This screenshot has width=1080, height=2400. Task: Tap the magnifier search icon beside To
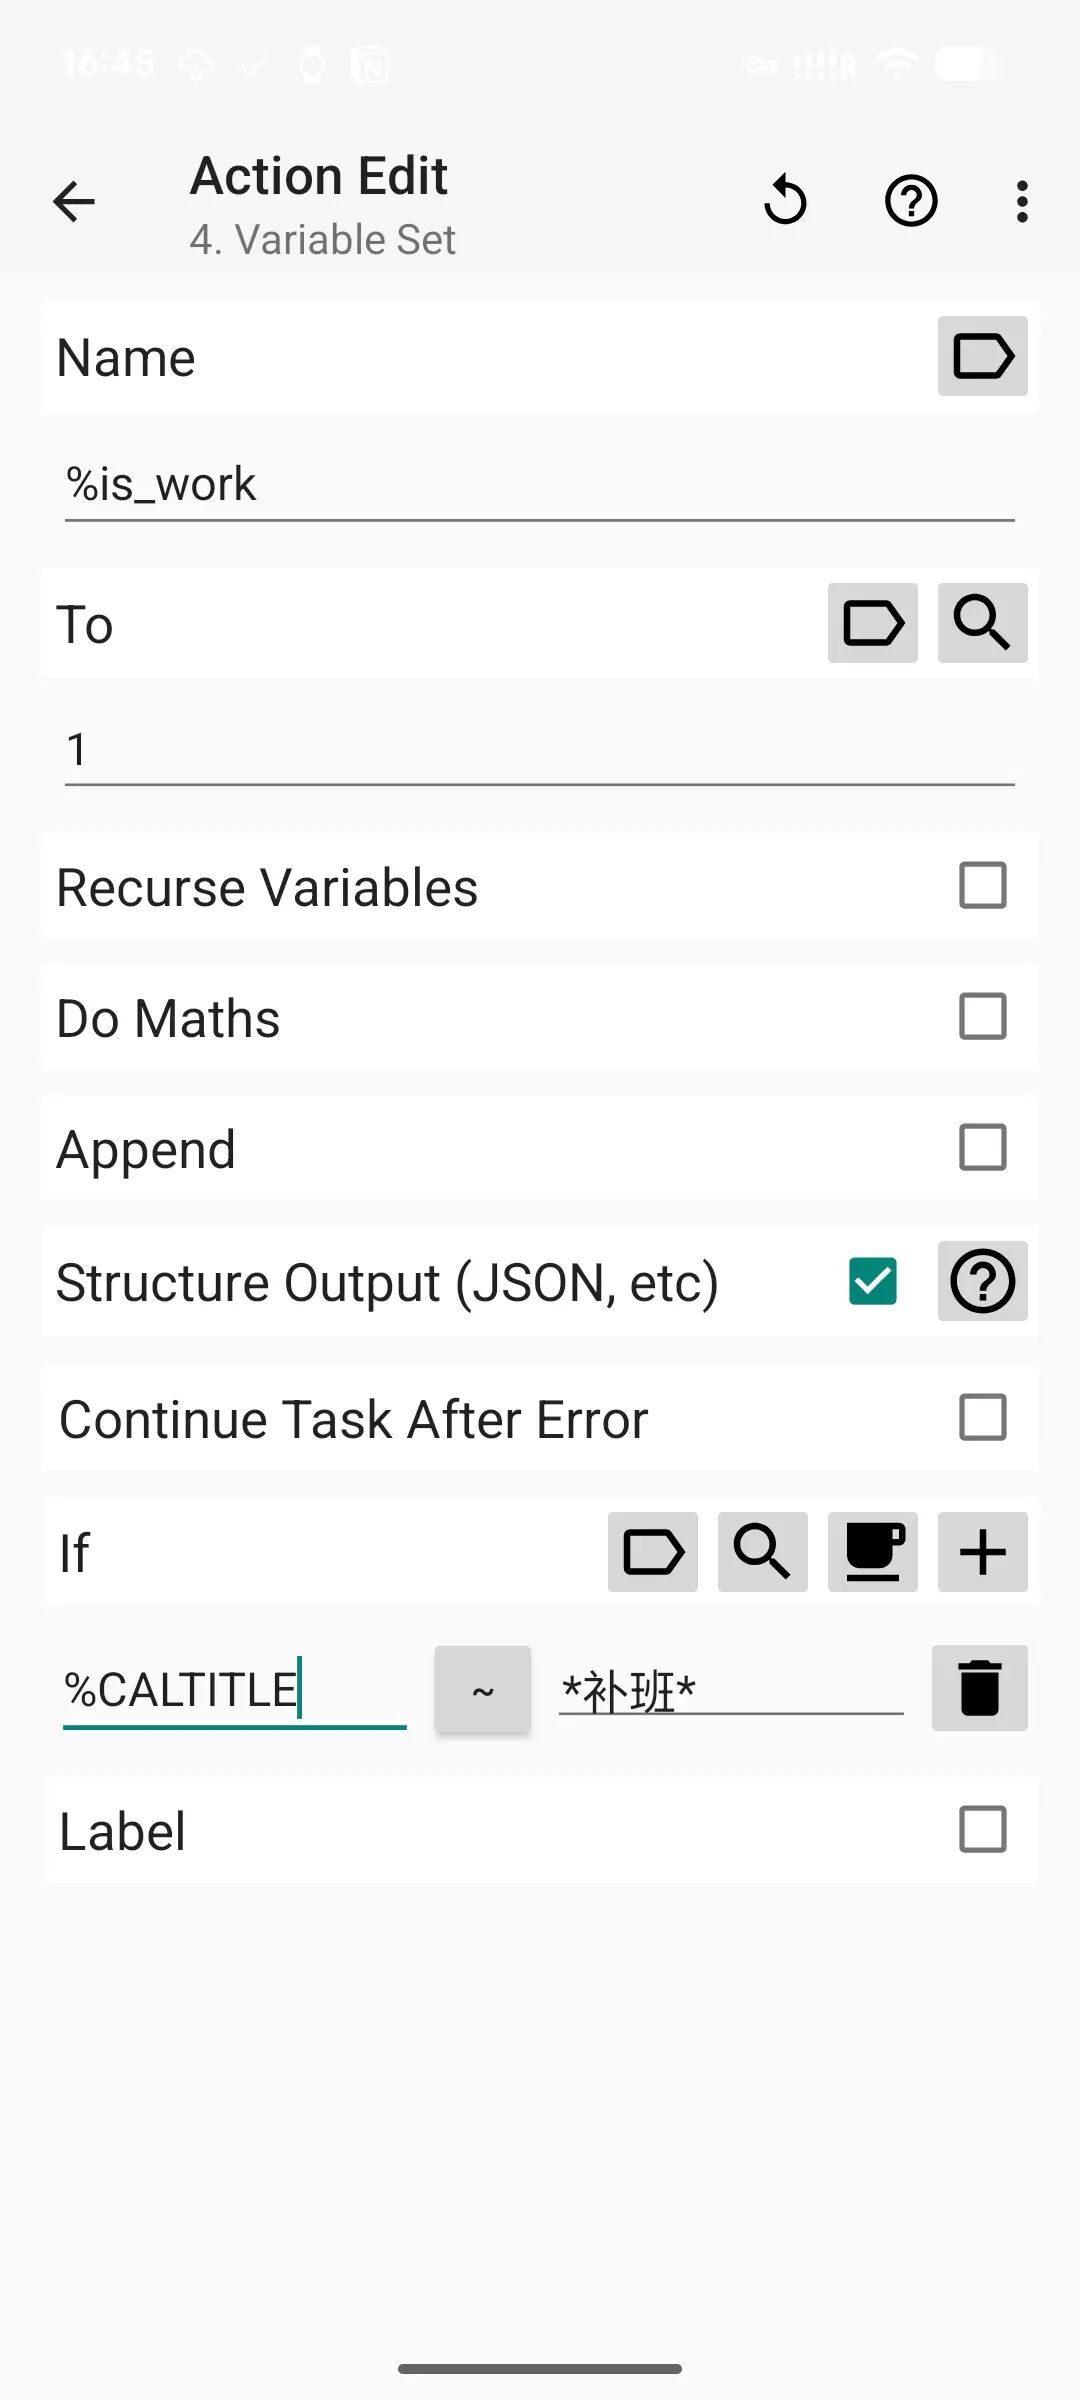click(x=982, y=623)
